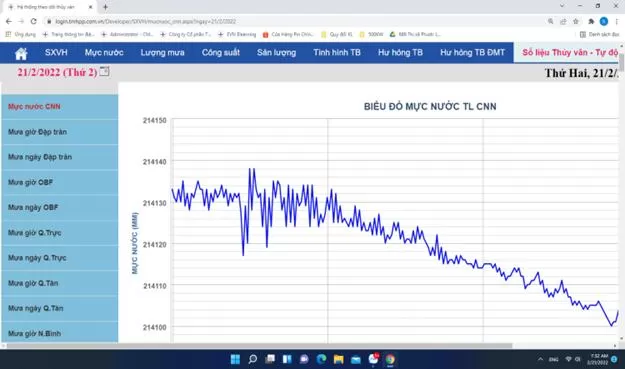Reload the page in browser
This screenshot has height=369, width=625.
[33, 21]
